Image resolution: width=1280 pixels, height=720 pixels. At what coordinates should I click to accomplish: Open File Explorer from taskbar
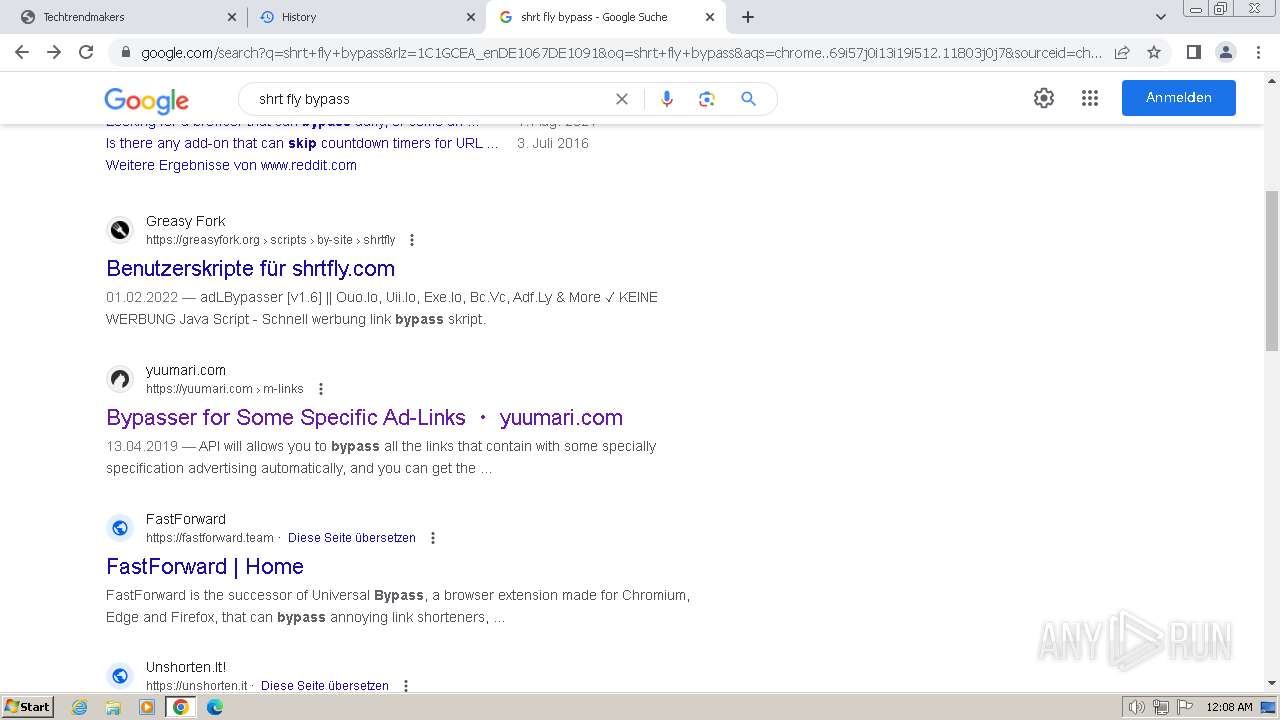tap(113, 707)
